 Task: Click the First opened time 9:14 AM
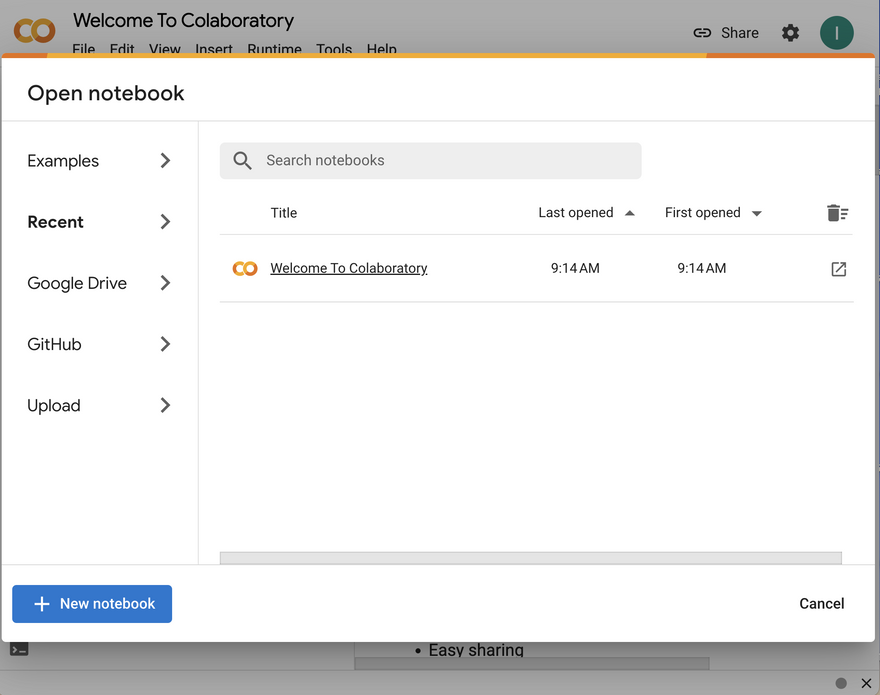(x=702, y=268)
